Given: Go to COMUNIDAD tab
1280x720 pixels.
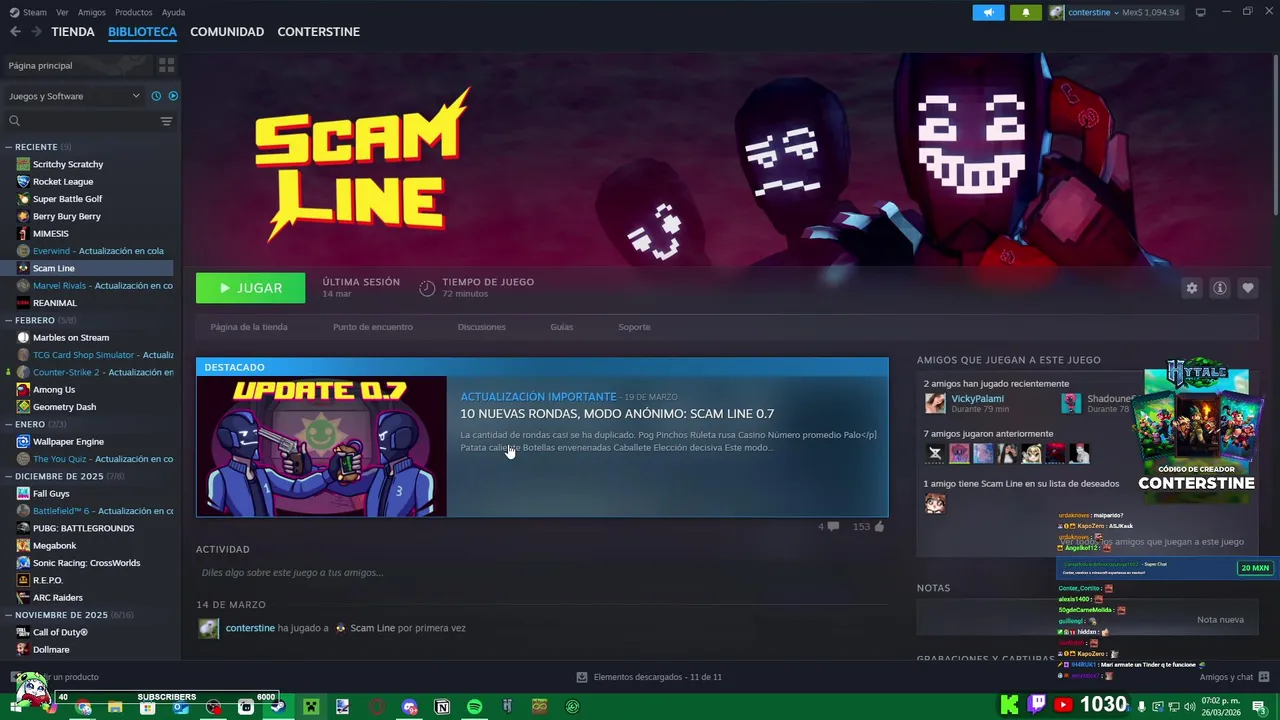Looking at the screenshot, I should 227,32.
